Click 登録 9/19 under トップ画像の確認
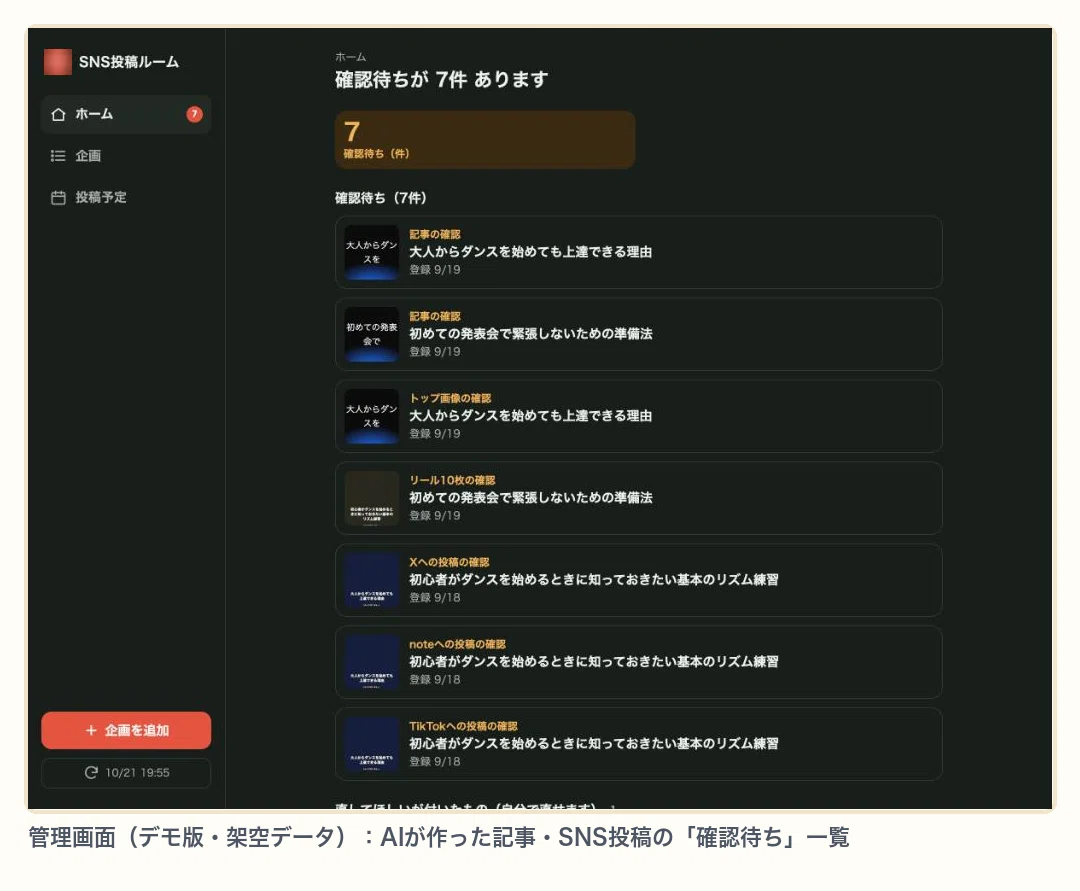The width and height of the screenshot is (1080, 891). click(435, 434)
